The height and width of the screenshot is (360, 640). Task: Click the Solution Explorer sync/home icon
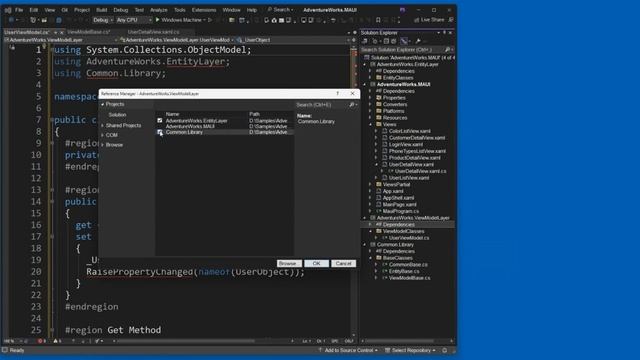tap(364, 41)
